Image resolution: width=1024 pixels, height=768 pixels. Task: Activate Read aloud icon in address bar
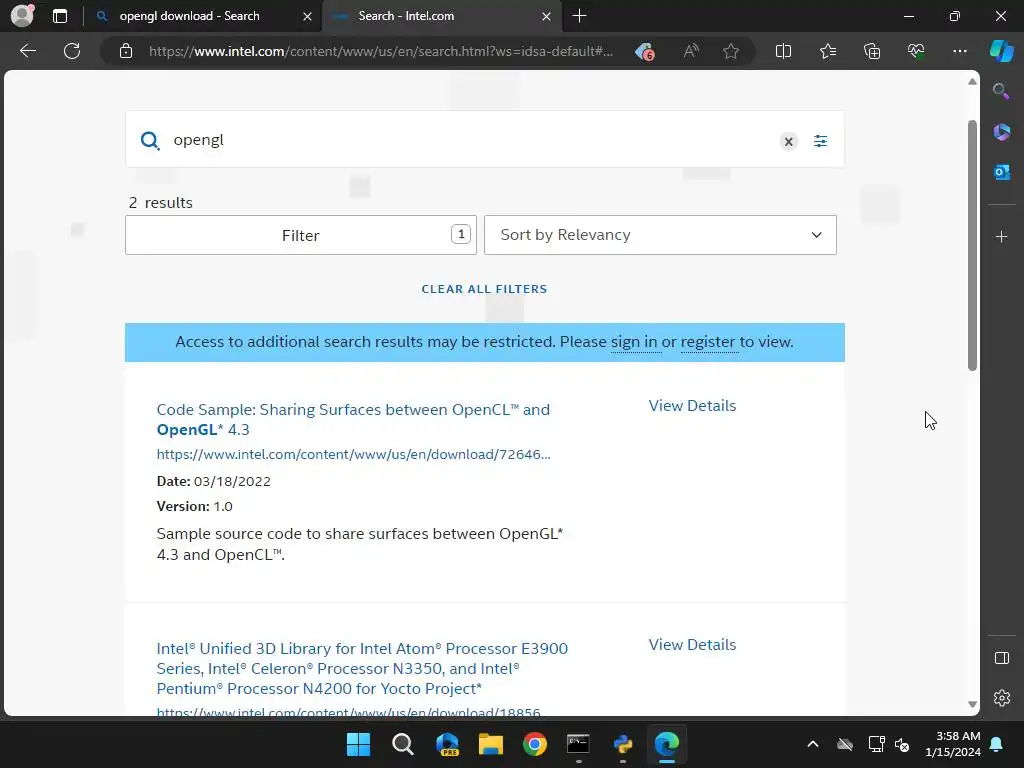691,51
